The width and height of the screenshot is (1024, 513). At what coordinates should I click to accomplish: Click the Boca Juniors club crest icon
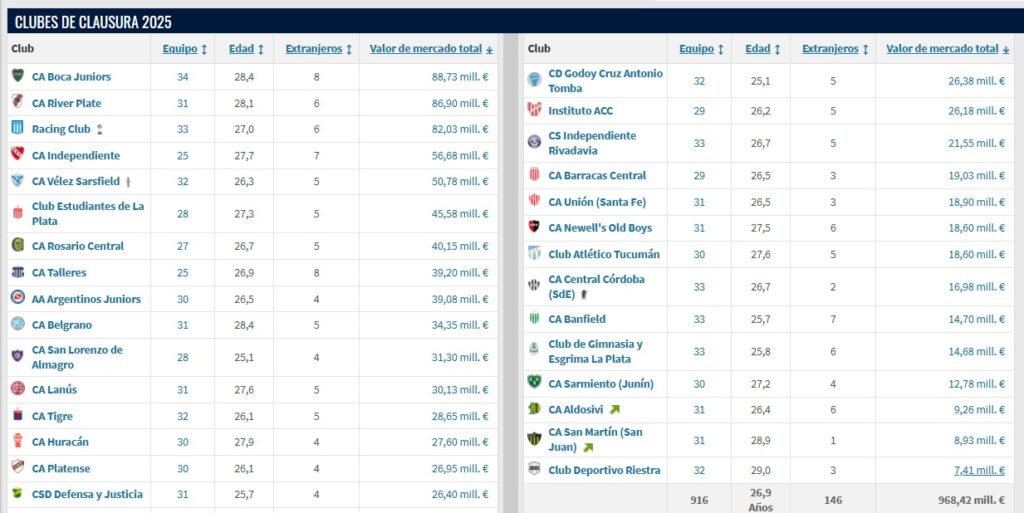point(18,76)
